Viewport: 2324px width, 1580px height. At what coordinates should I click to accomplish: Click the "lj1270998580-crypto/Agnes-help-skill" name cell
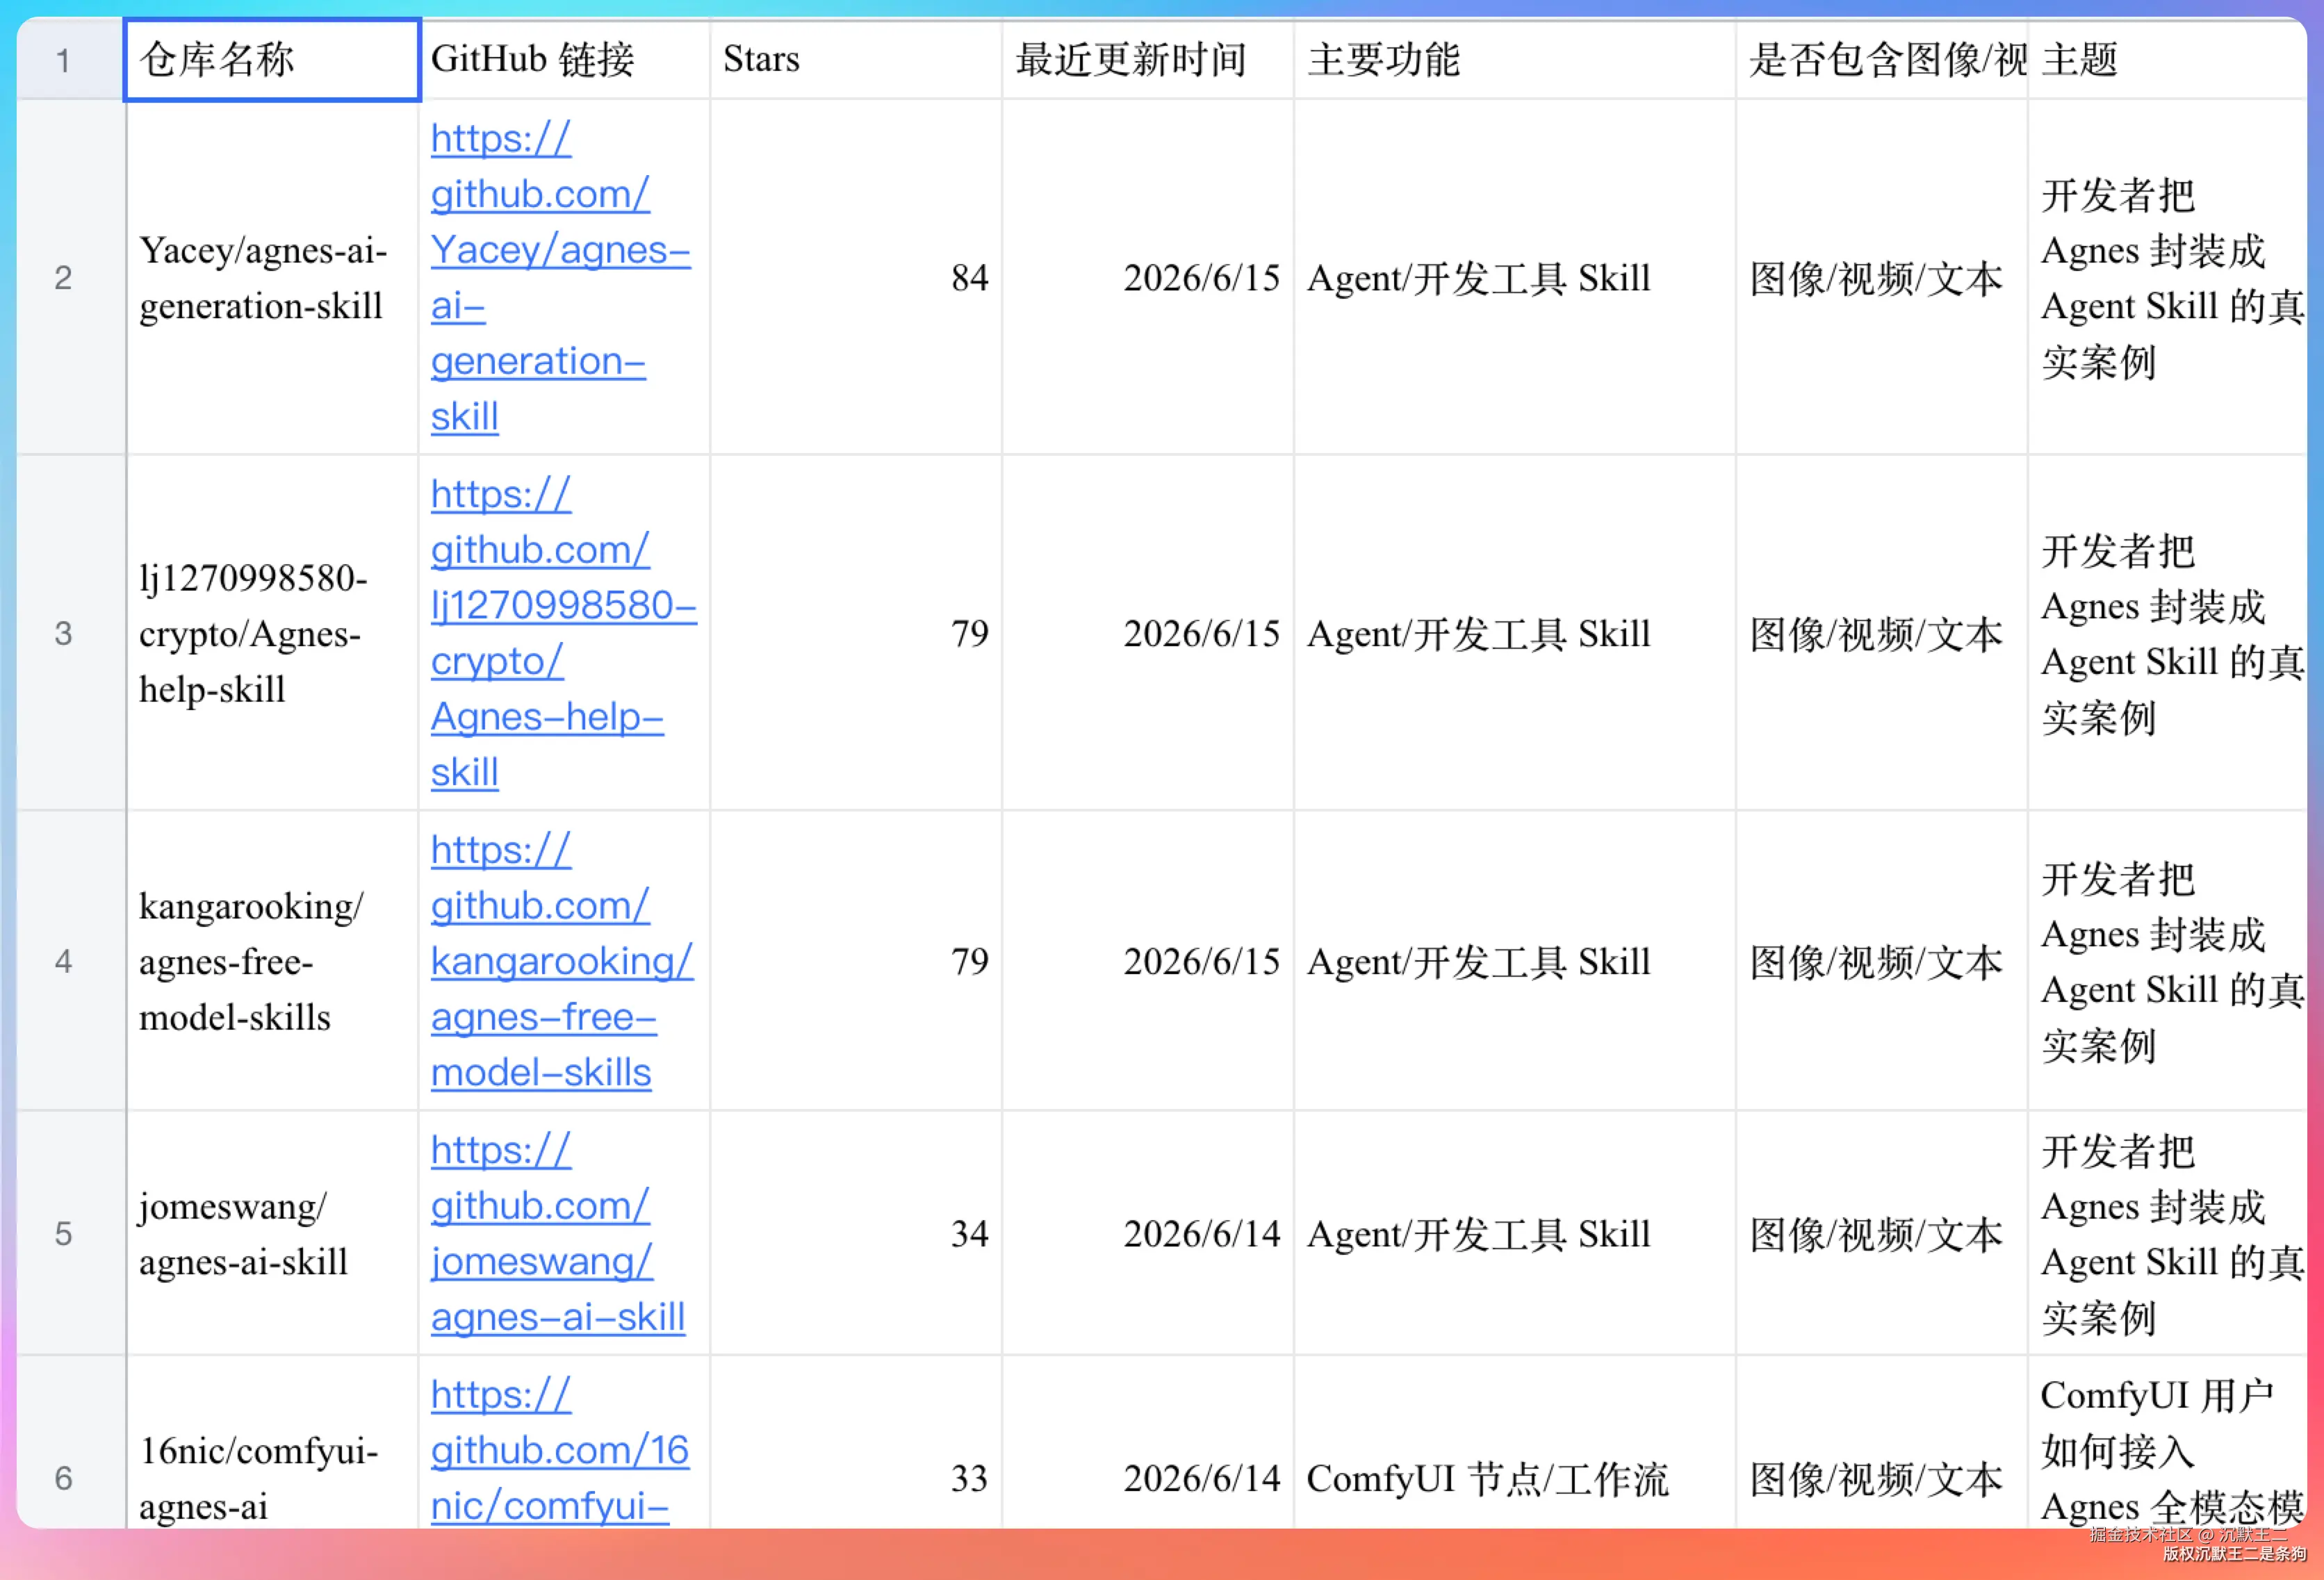tap(272, 633)
